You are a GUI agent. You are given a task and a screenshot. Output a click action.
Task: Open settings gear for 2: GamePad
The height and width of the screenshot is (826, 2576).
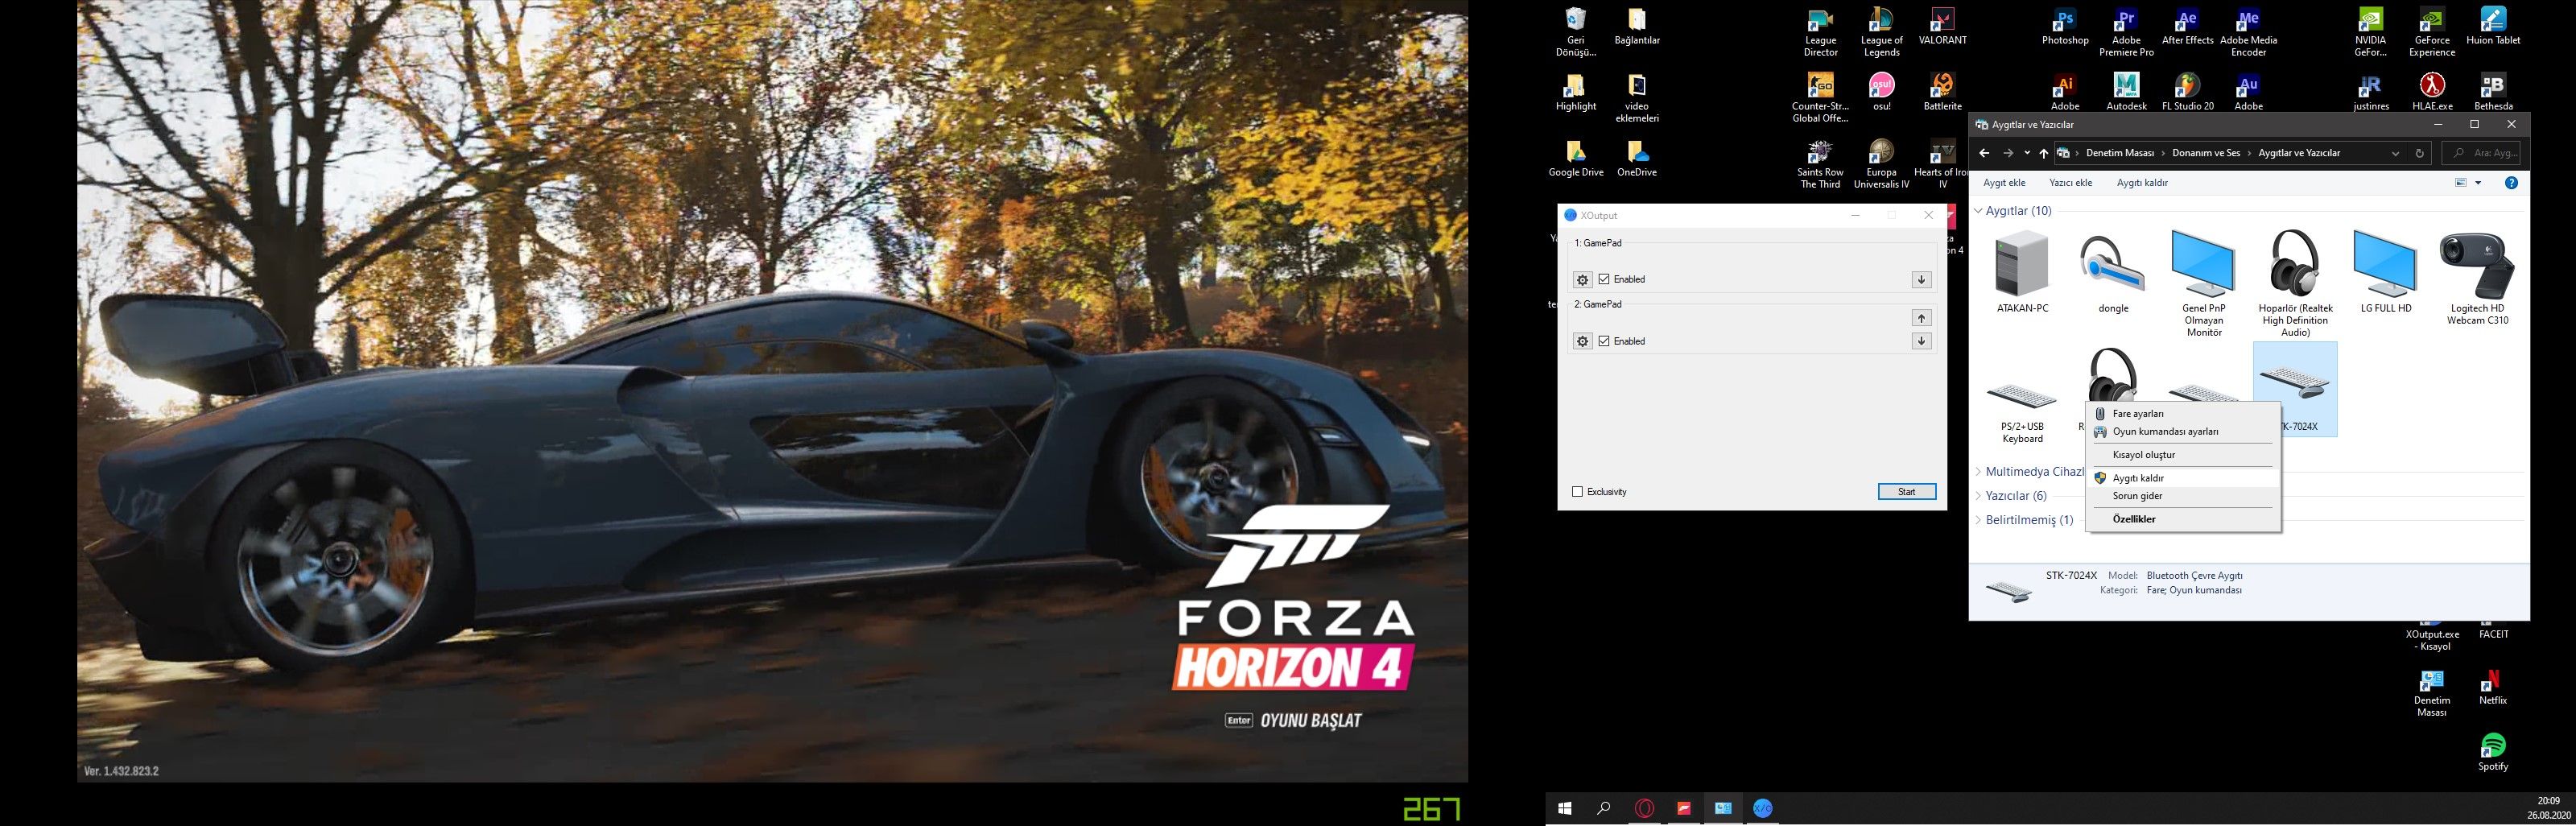click(x=1582, y=342)
